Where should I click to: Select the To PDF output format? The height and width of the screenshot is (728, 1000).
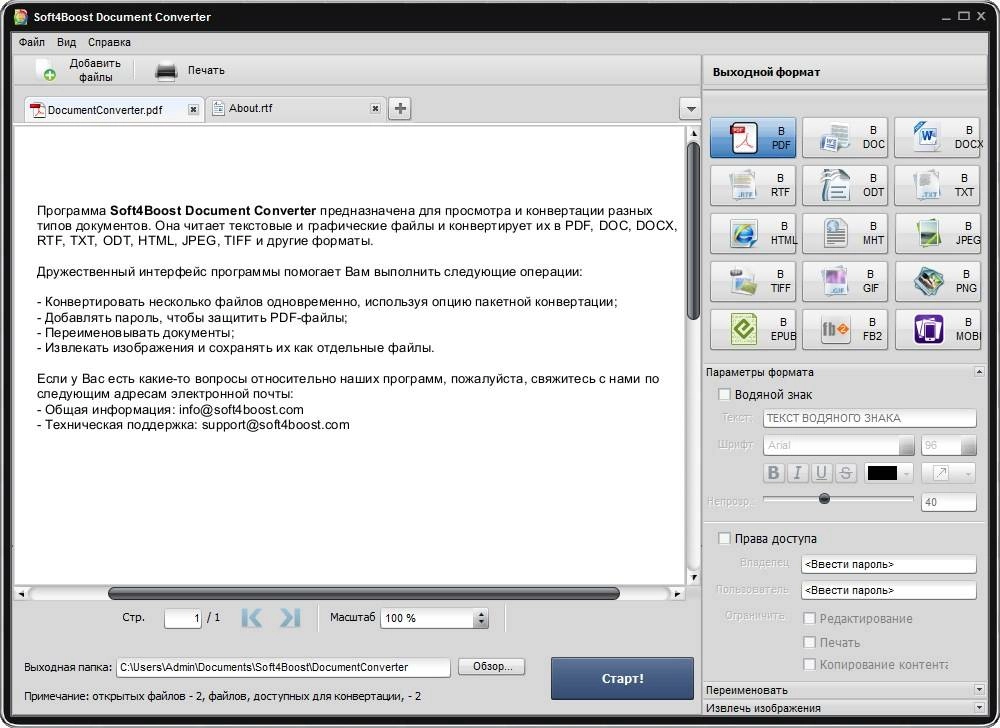pos(753,137)
